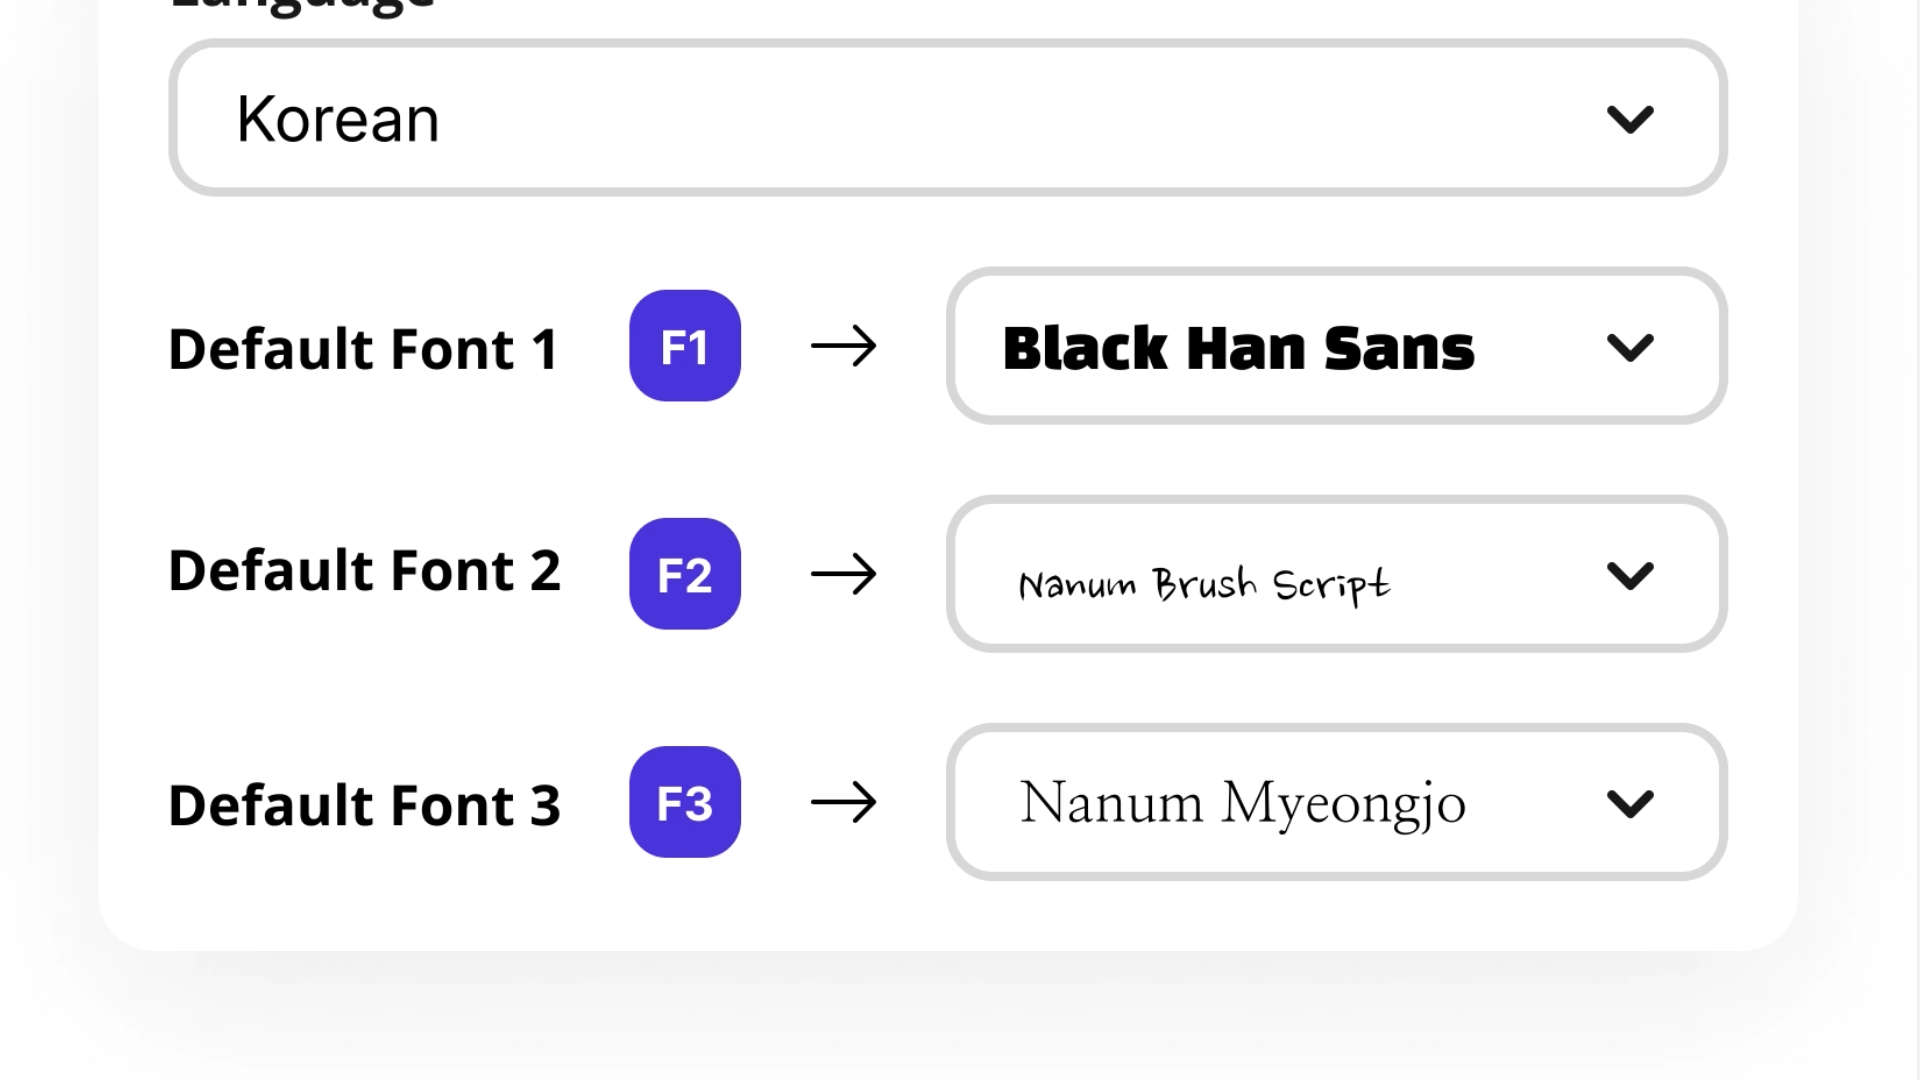The height and width of the screenshot is (1080, 1920).
Task: Click the arrow next to the F1 badge
Action: tap(843, 347)
